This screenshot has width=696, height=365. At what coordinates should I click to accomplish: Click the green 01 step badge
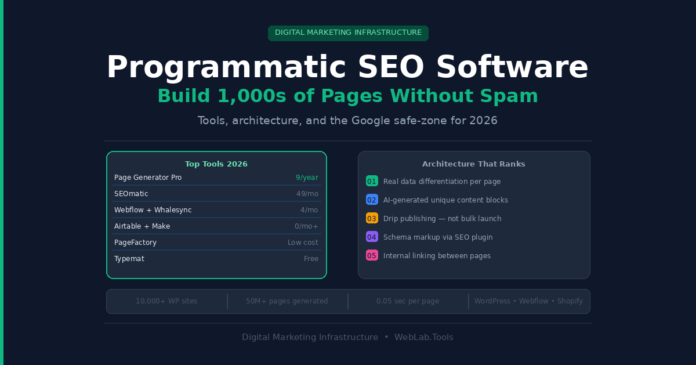tap(372, 181)
